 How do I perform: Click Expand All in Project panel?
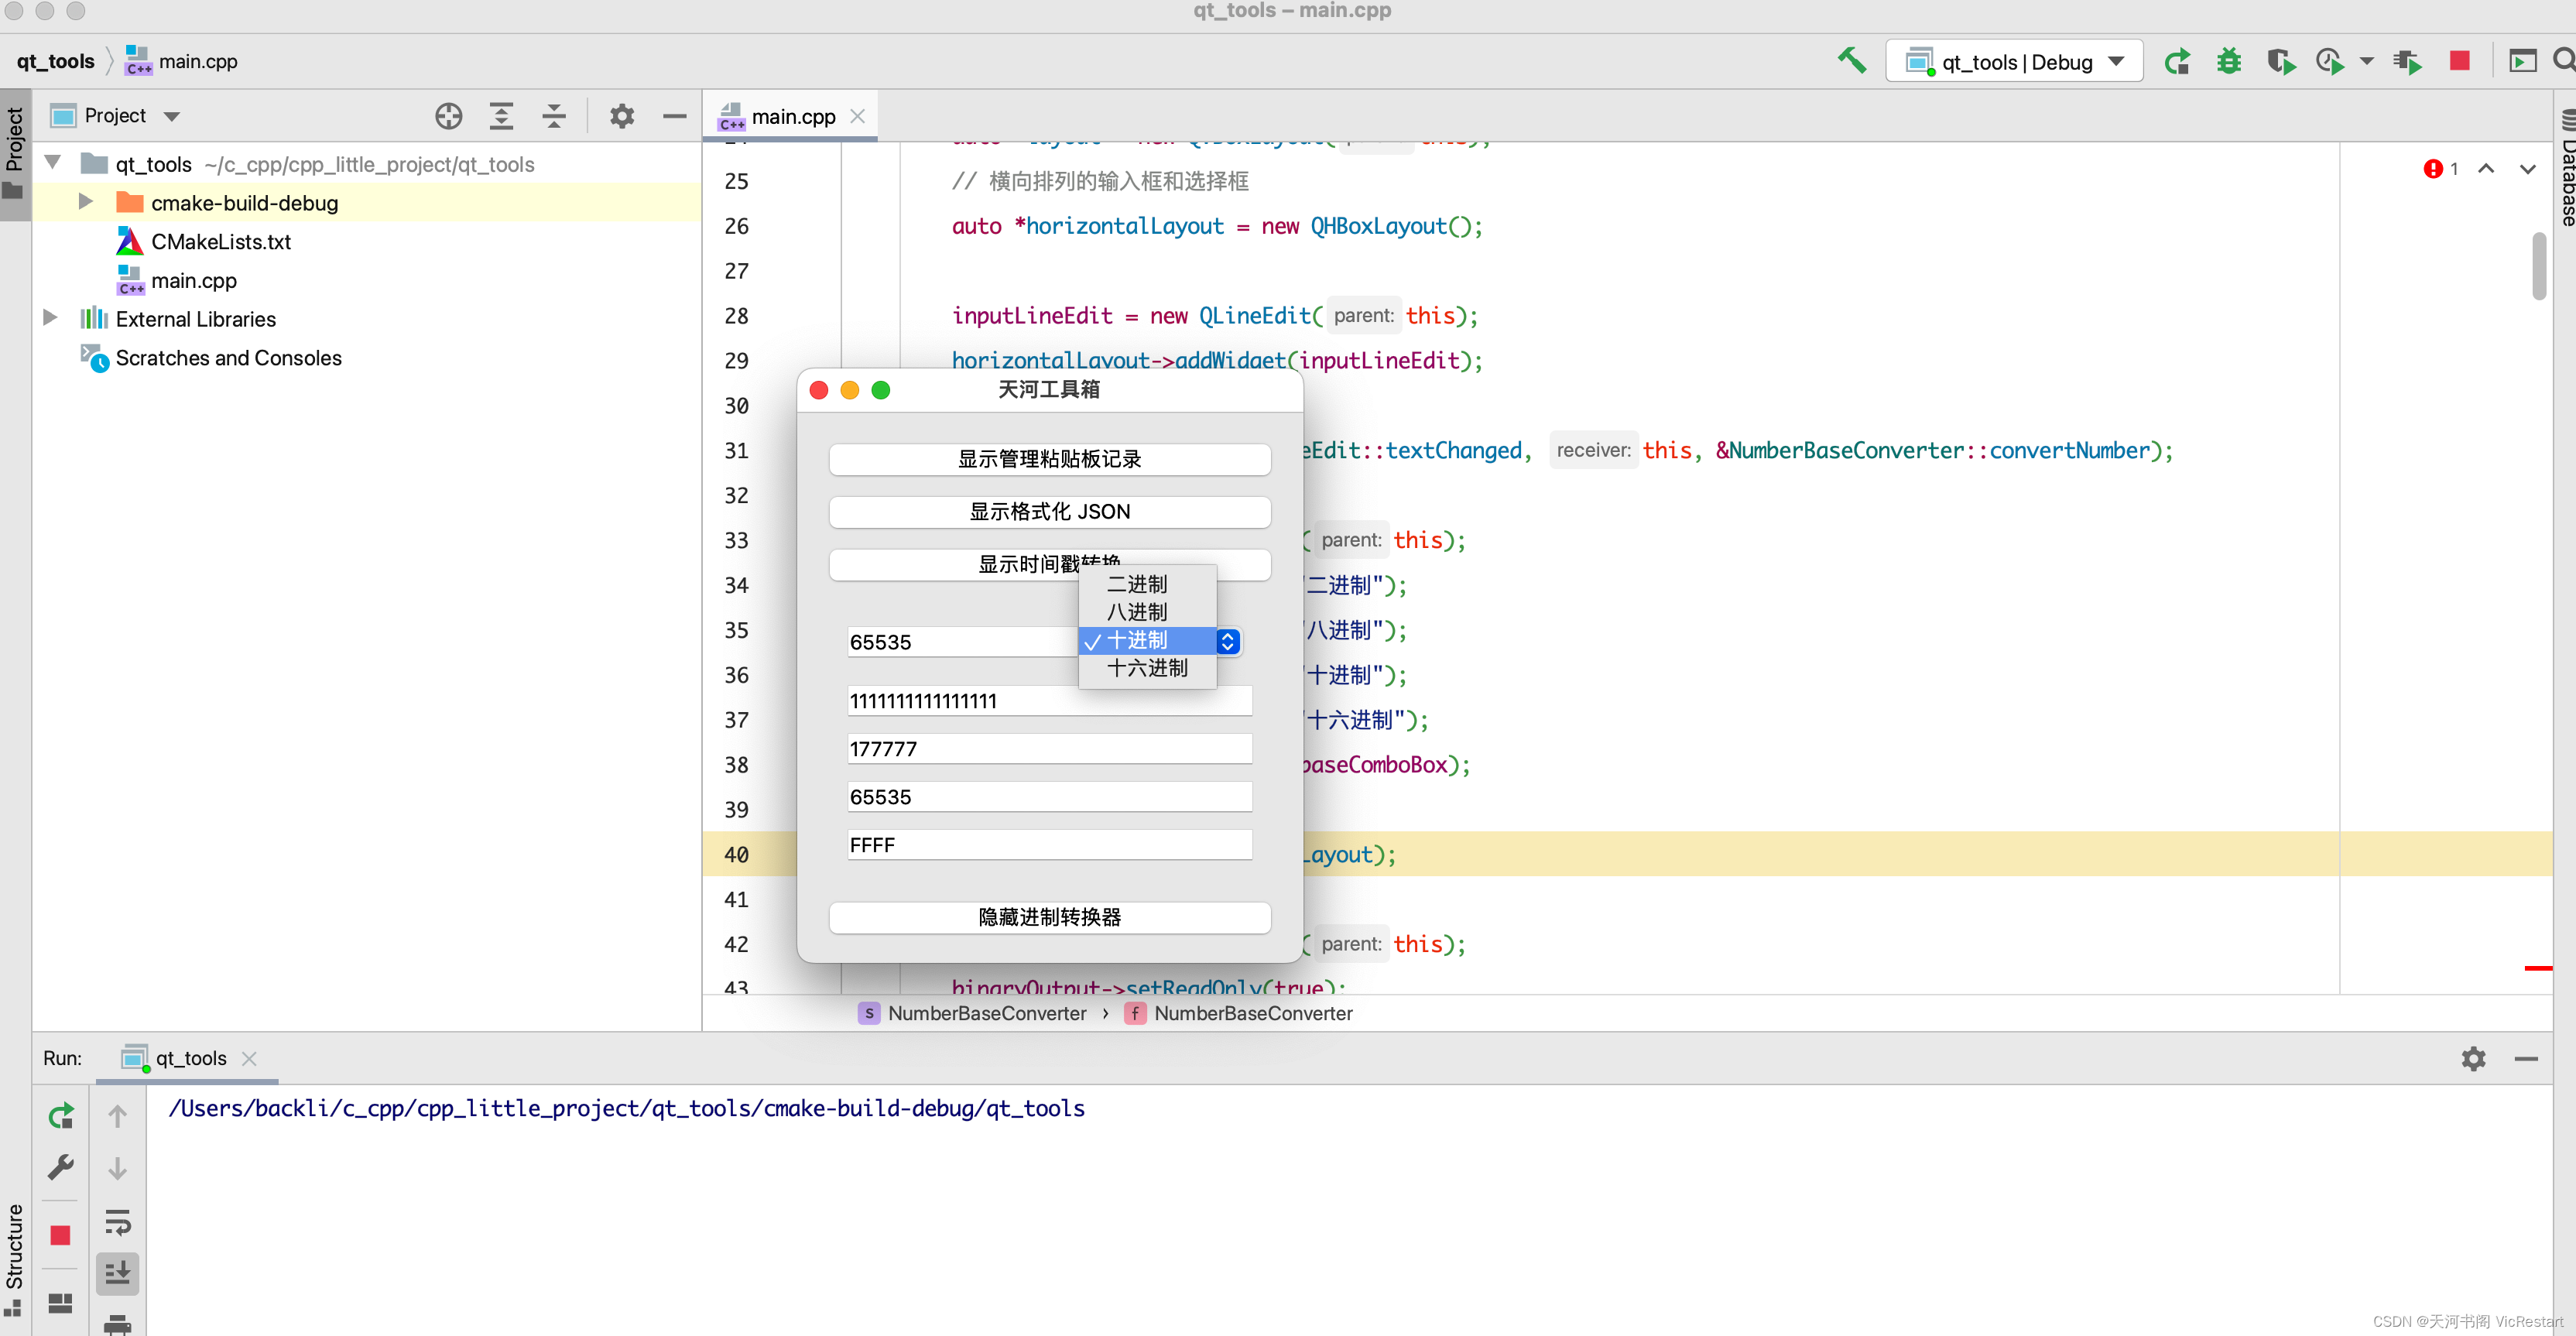tap(501, 116)
